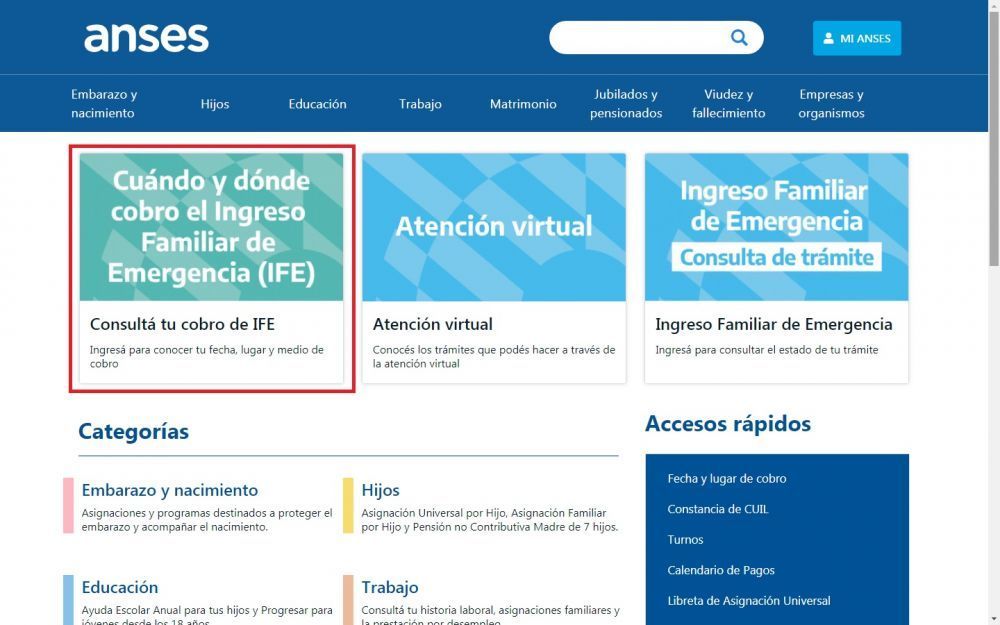Open MI ANSES with the person icon
The image size is (1000, 625).
coord(856,38)
